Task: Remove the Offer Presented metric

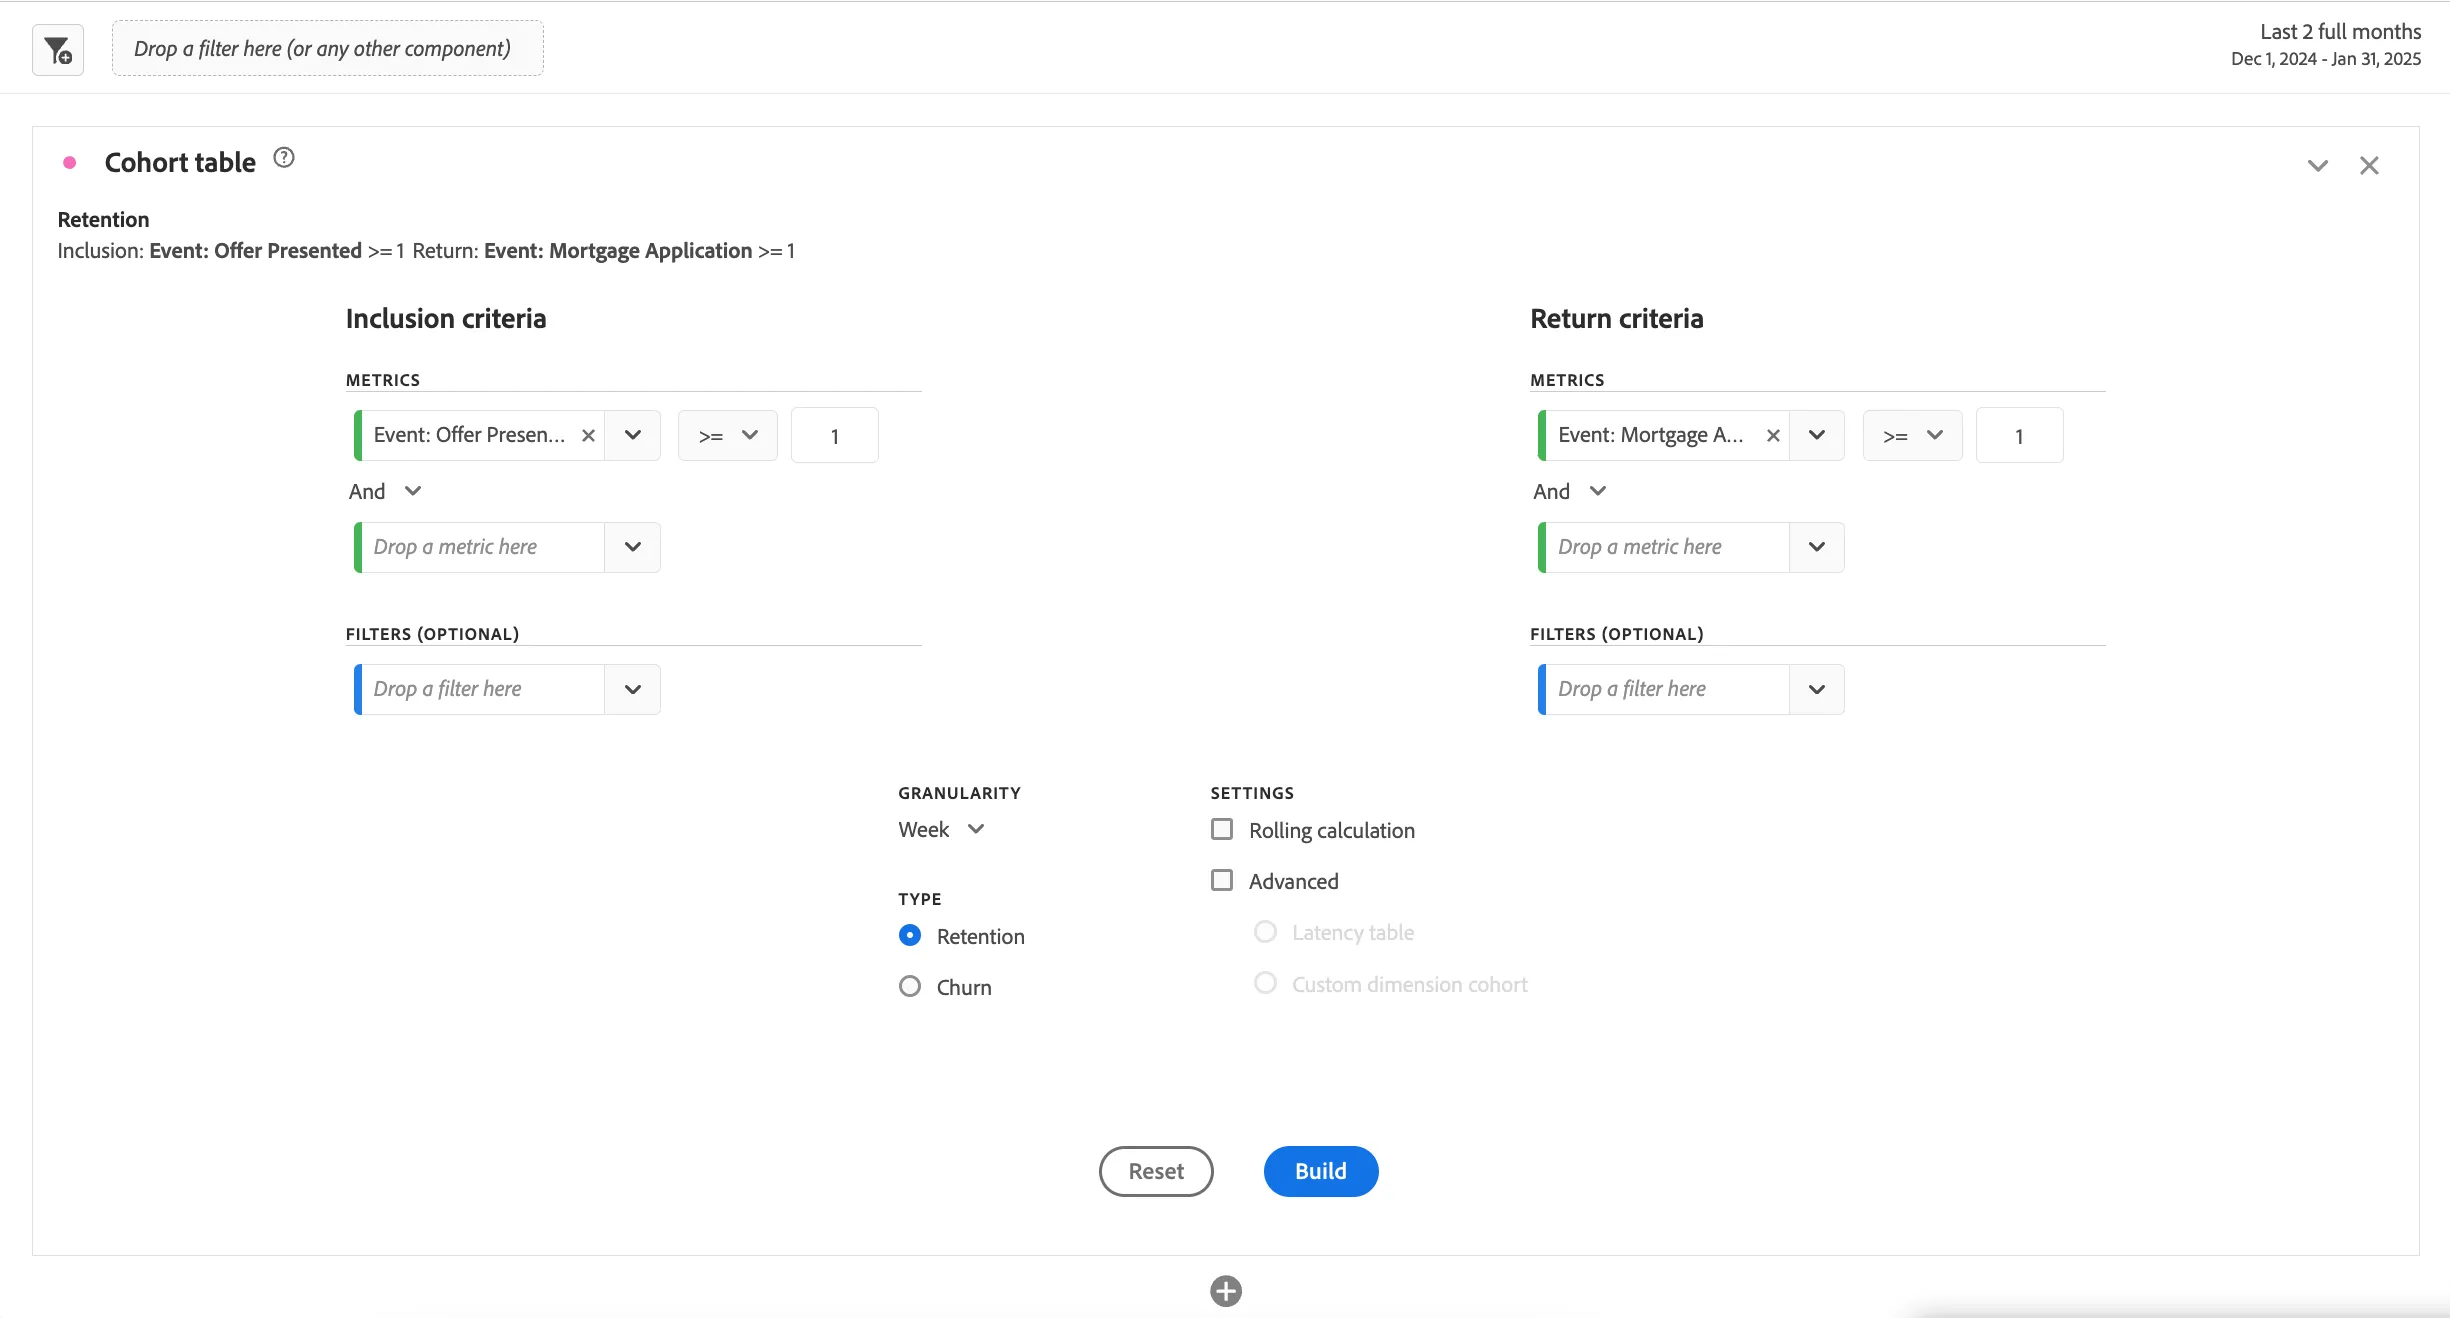Action: (x=588, y=435)
